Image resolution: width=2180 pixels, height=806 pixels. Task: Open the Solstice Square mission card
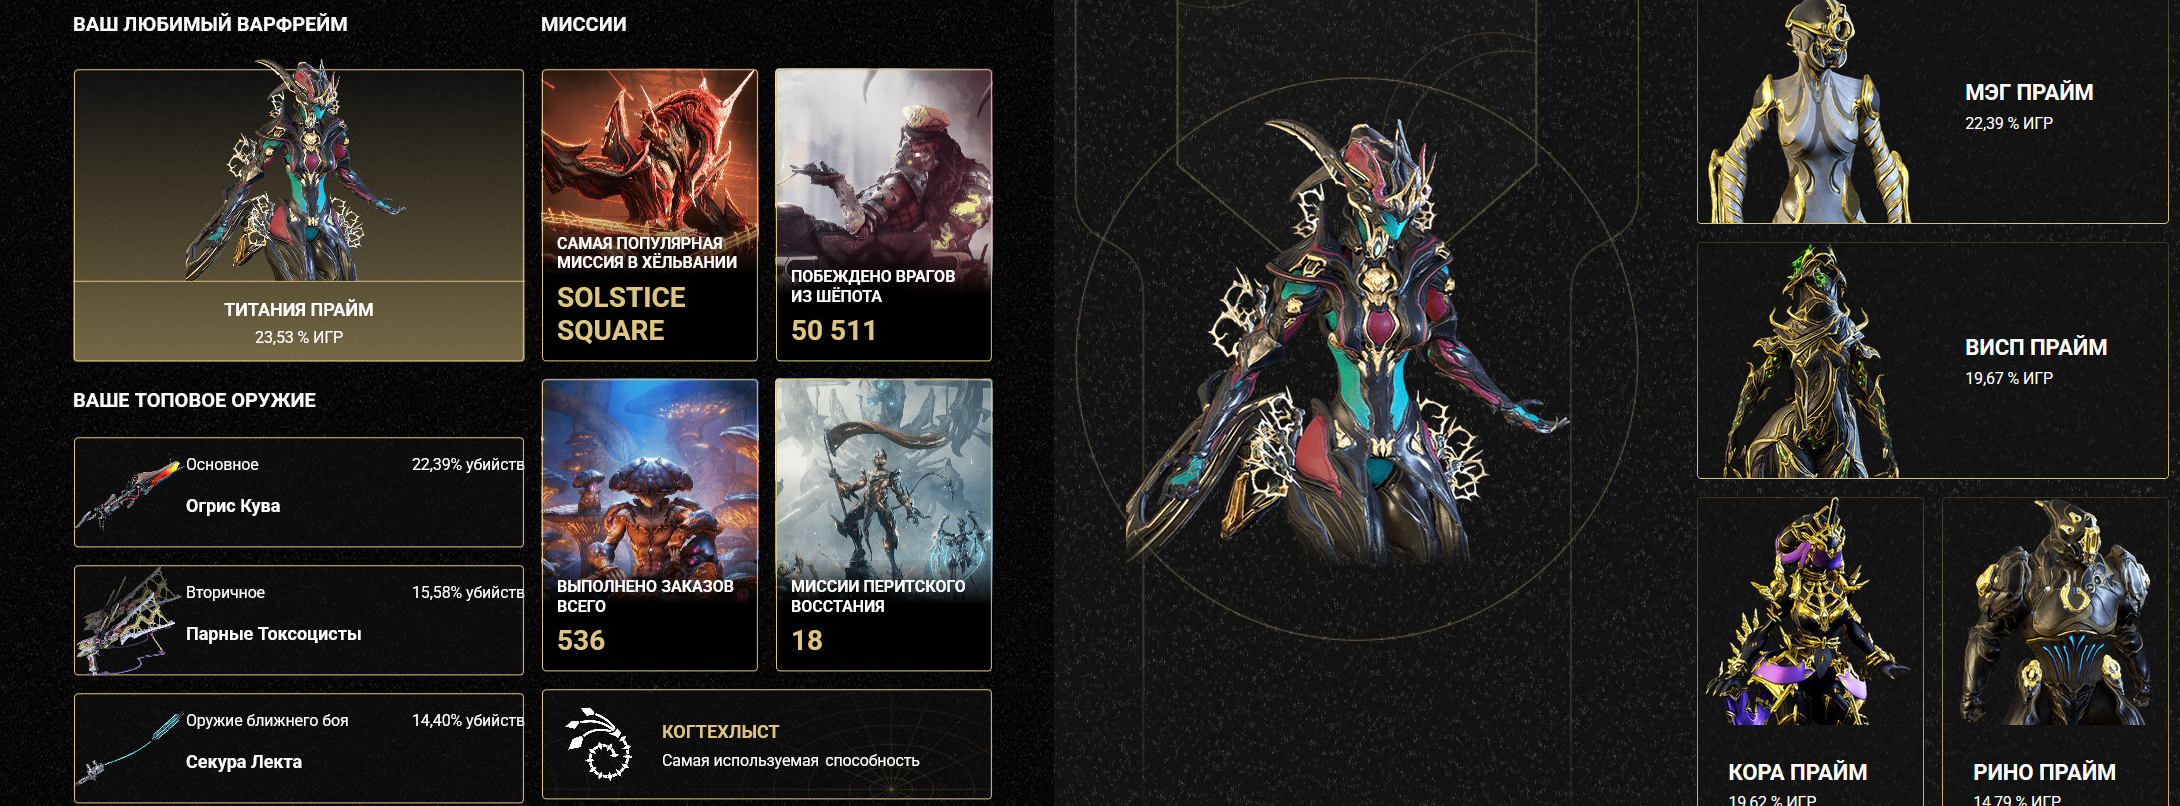[650, 215]
